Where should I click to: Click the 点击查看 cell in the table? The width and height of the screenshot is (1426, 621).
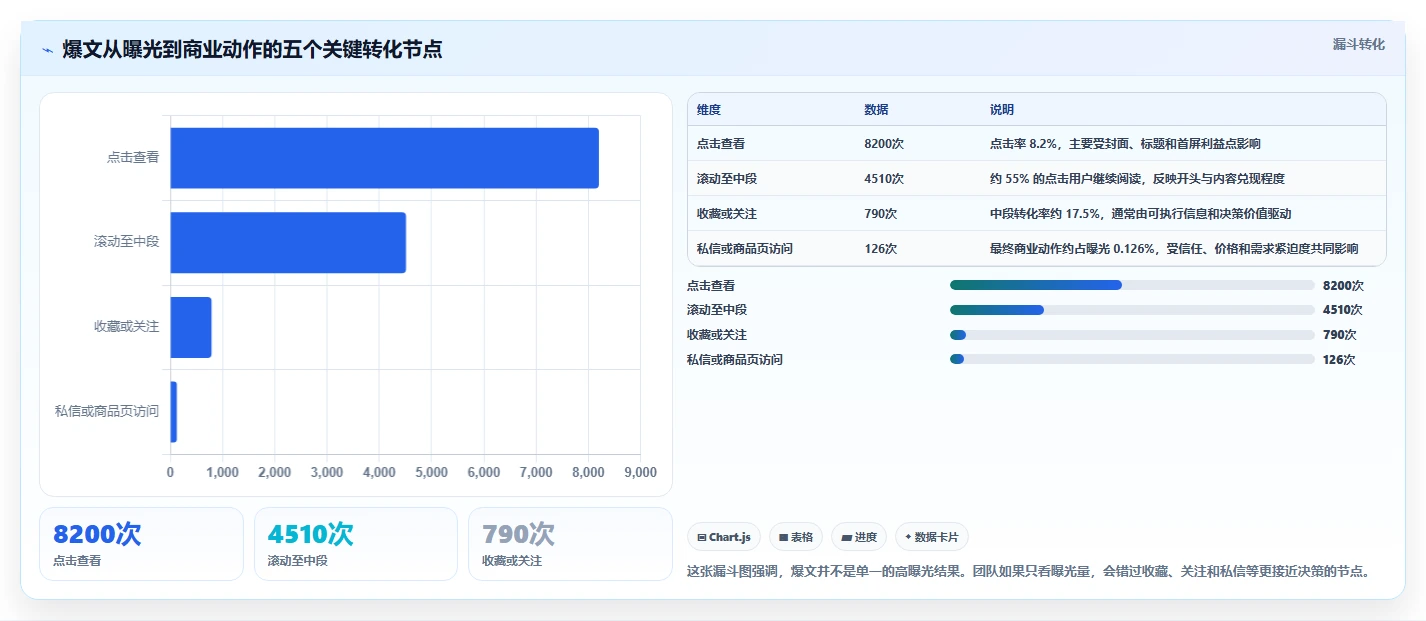tap(721, 144)
